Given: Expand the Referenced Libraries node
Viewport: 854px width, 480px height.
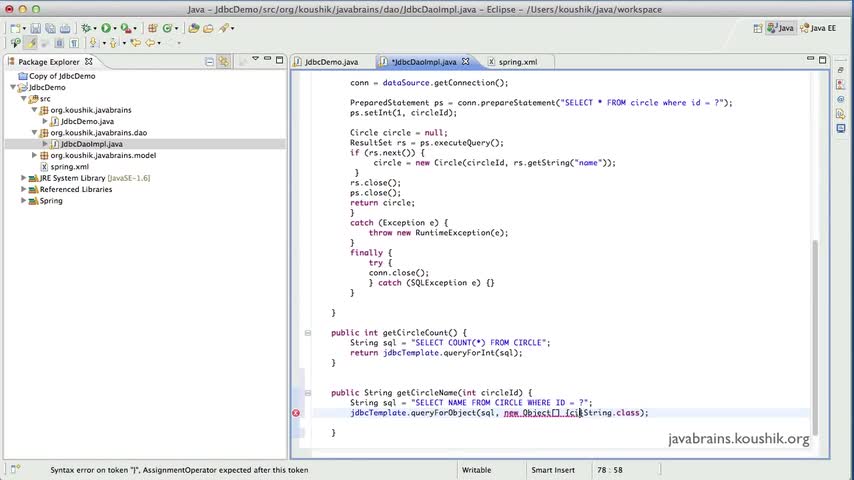Looking at the screenshot, I should coord(23,189).
